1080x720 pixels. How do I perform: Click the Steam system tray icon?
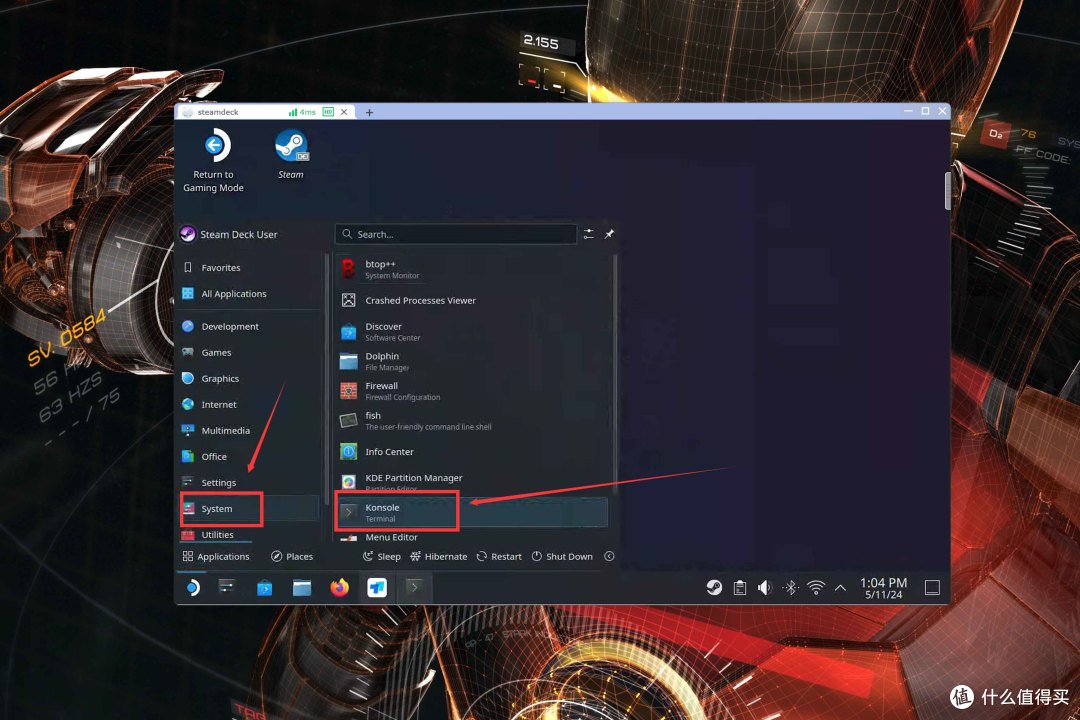pyautogui.click(x=714, y=588)
